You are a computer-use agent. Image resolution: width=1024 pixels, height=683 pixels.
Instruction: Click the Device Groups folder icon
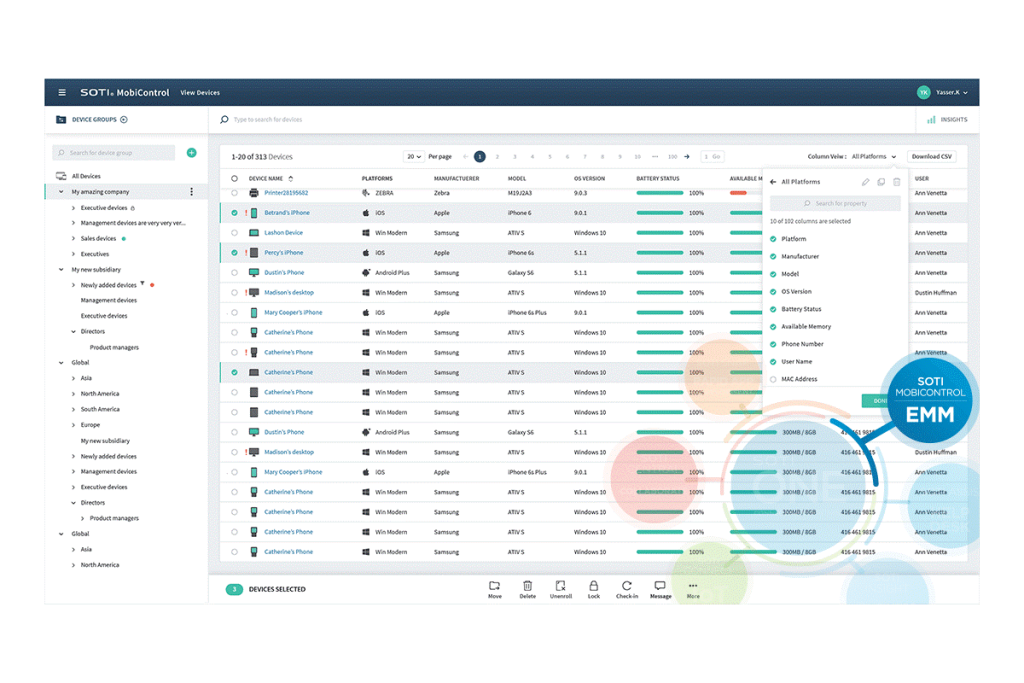pyautogui.click(x=61, y=119)
